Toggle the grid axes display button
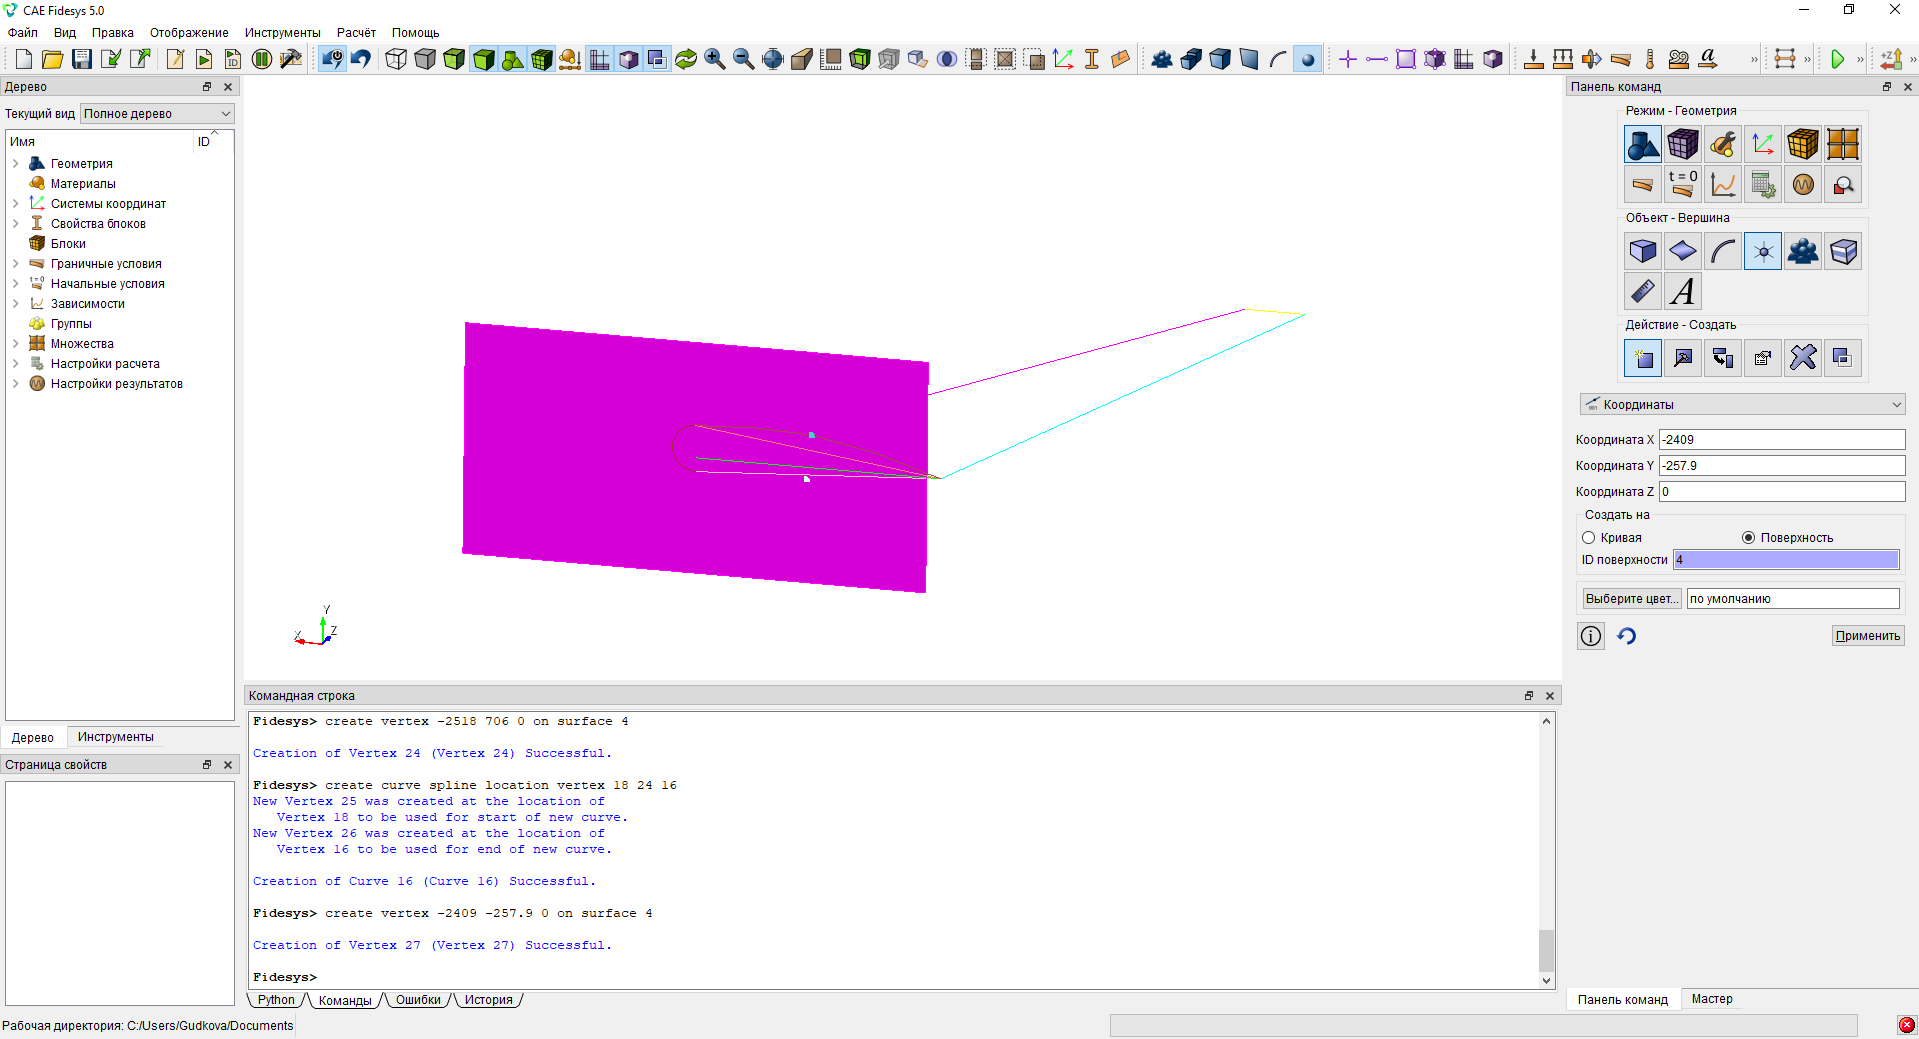This screenshot has height=1039, width=1919. (x=599, y=59)
